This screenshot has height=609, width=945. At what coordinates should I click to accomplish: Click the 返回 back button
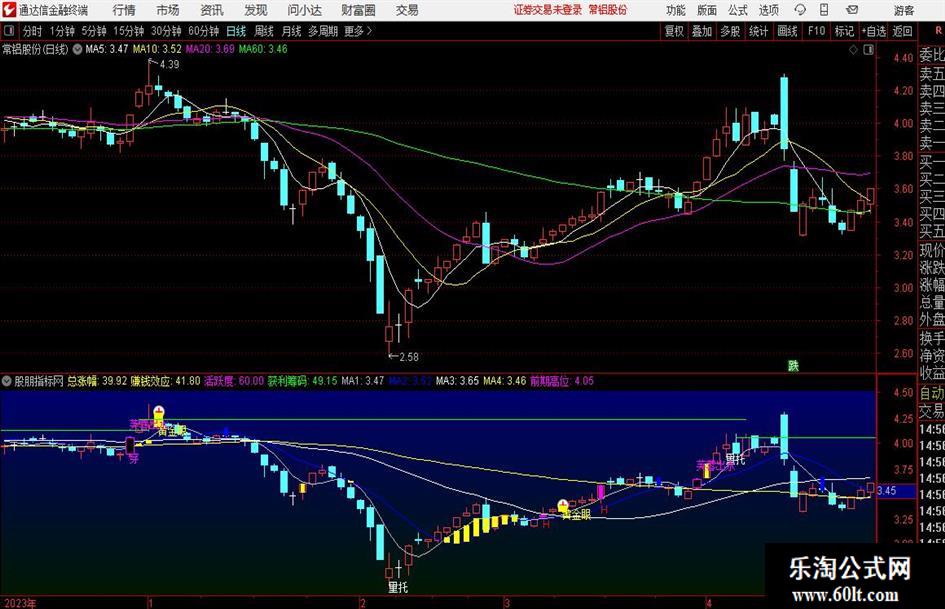point(902,31)
